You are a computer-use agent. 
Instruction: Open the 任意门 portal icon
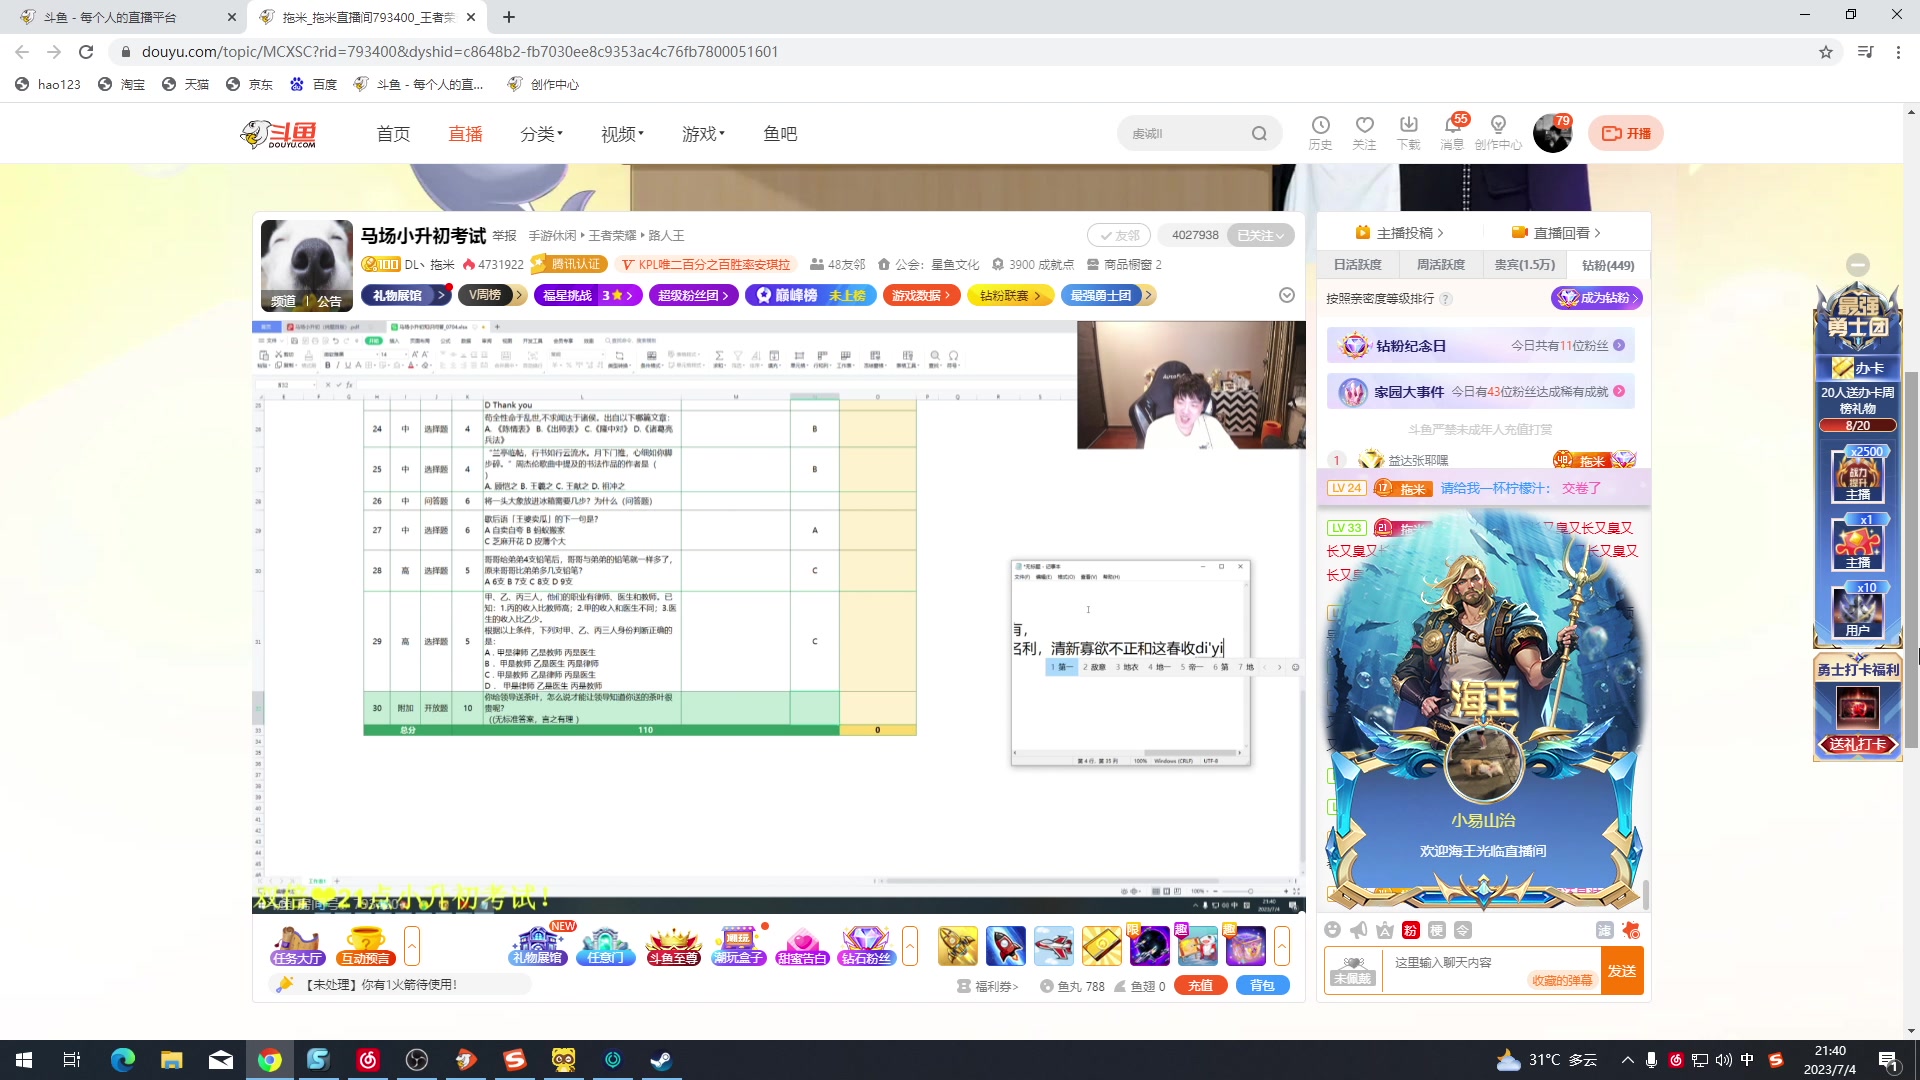pos(605,946)
